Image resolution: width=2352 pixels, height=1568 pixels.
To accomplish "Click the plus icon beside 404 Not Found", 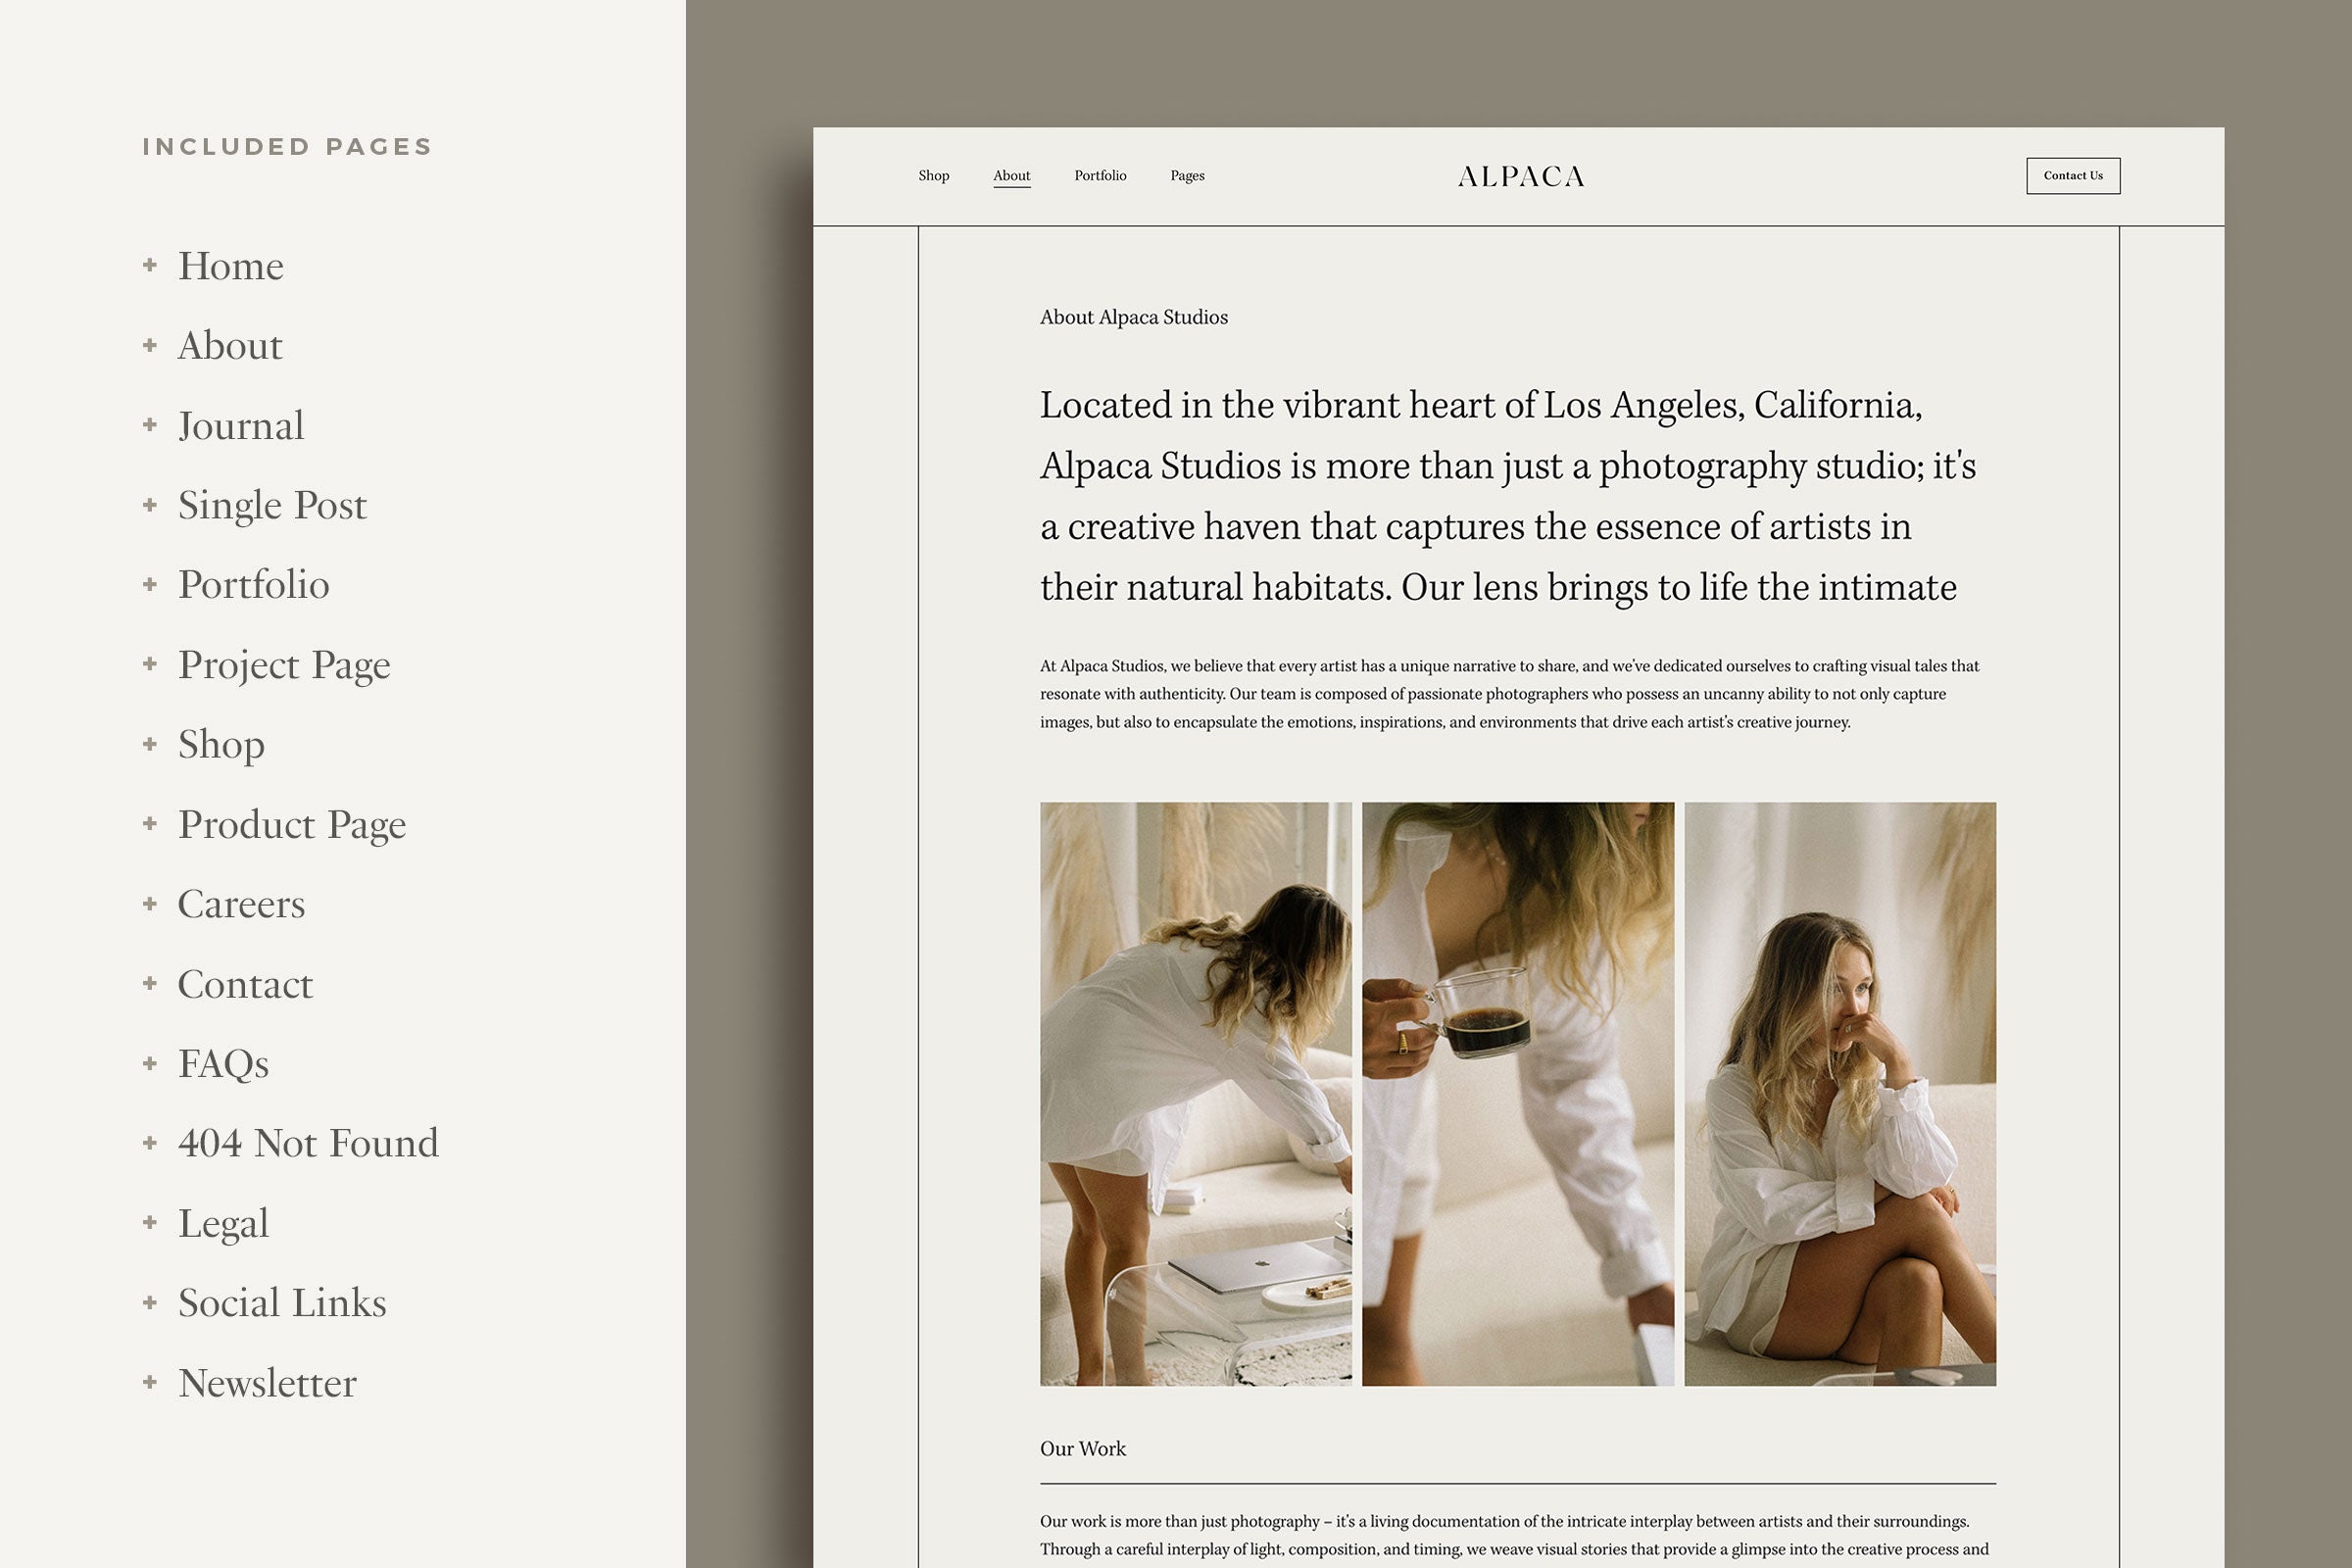I will point(150,1143).
